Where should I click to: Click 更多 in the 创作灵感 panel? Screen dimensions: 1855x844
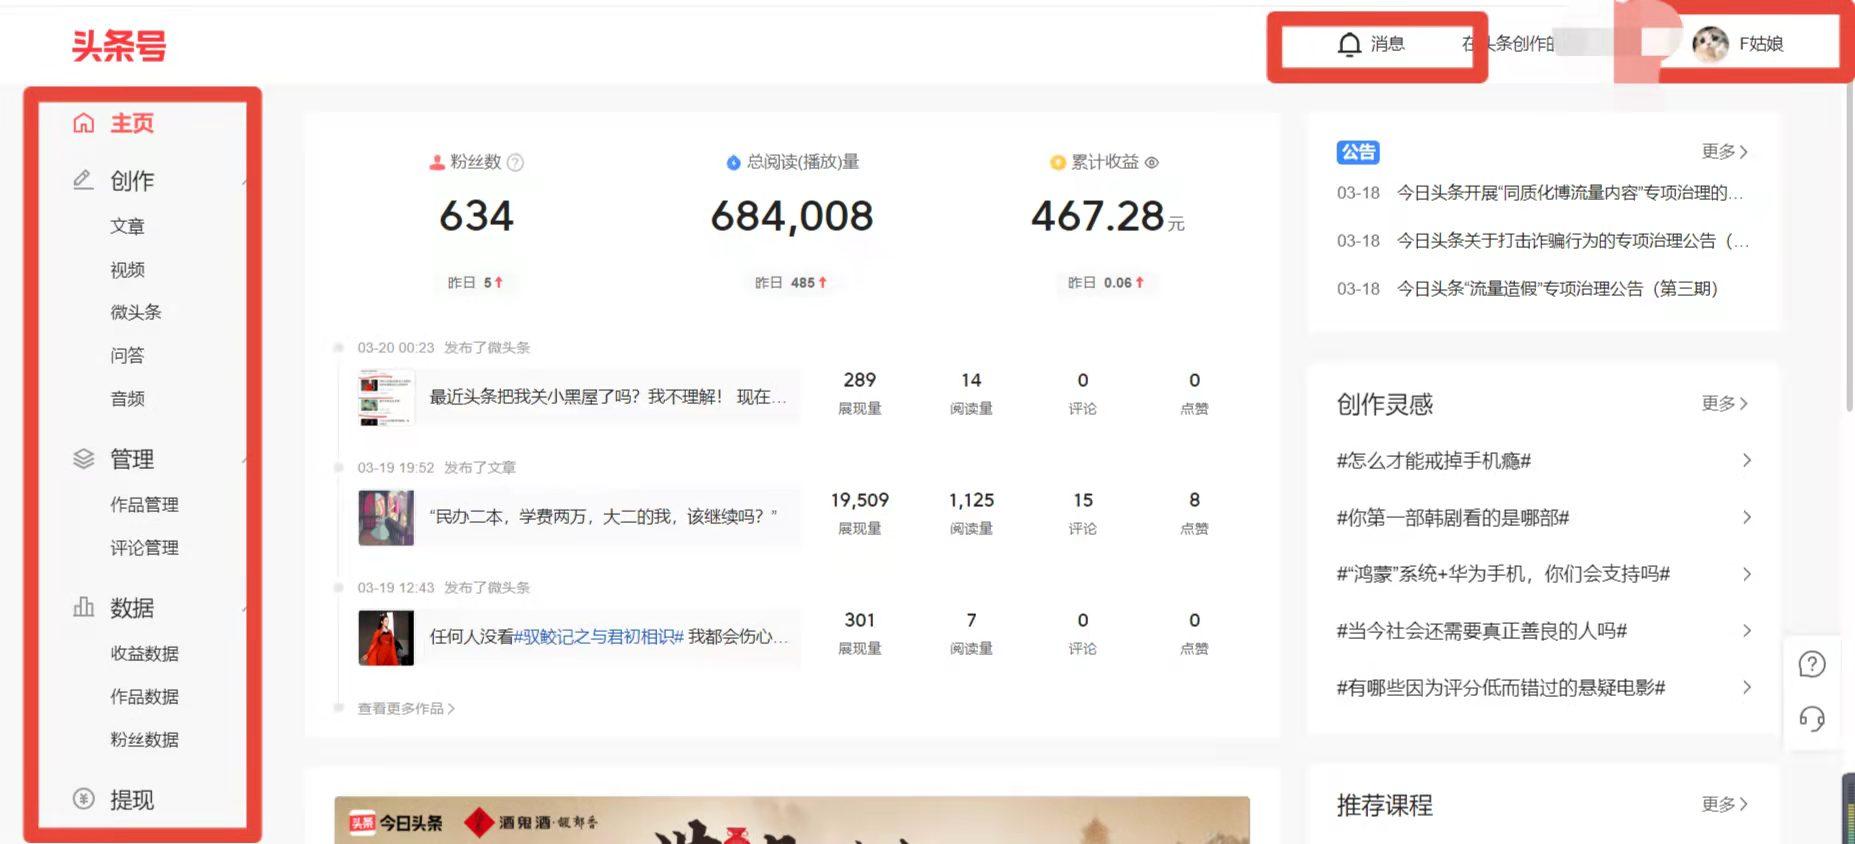[1725, 403]
